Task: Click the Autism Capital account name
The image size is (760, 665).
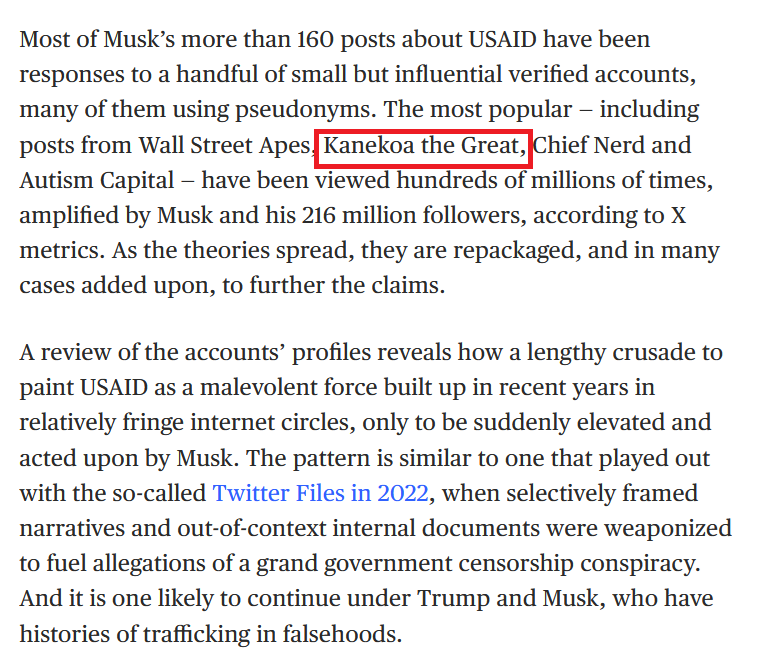Action: tap(96, 180)
